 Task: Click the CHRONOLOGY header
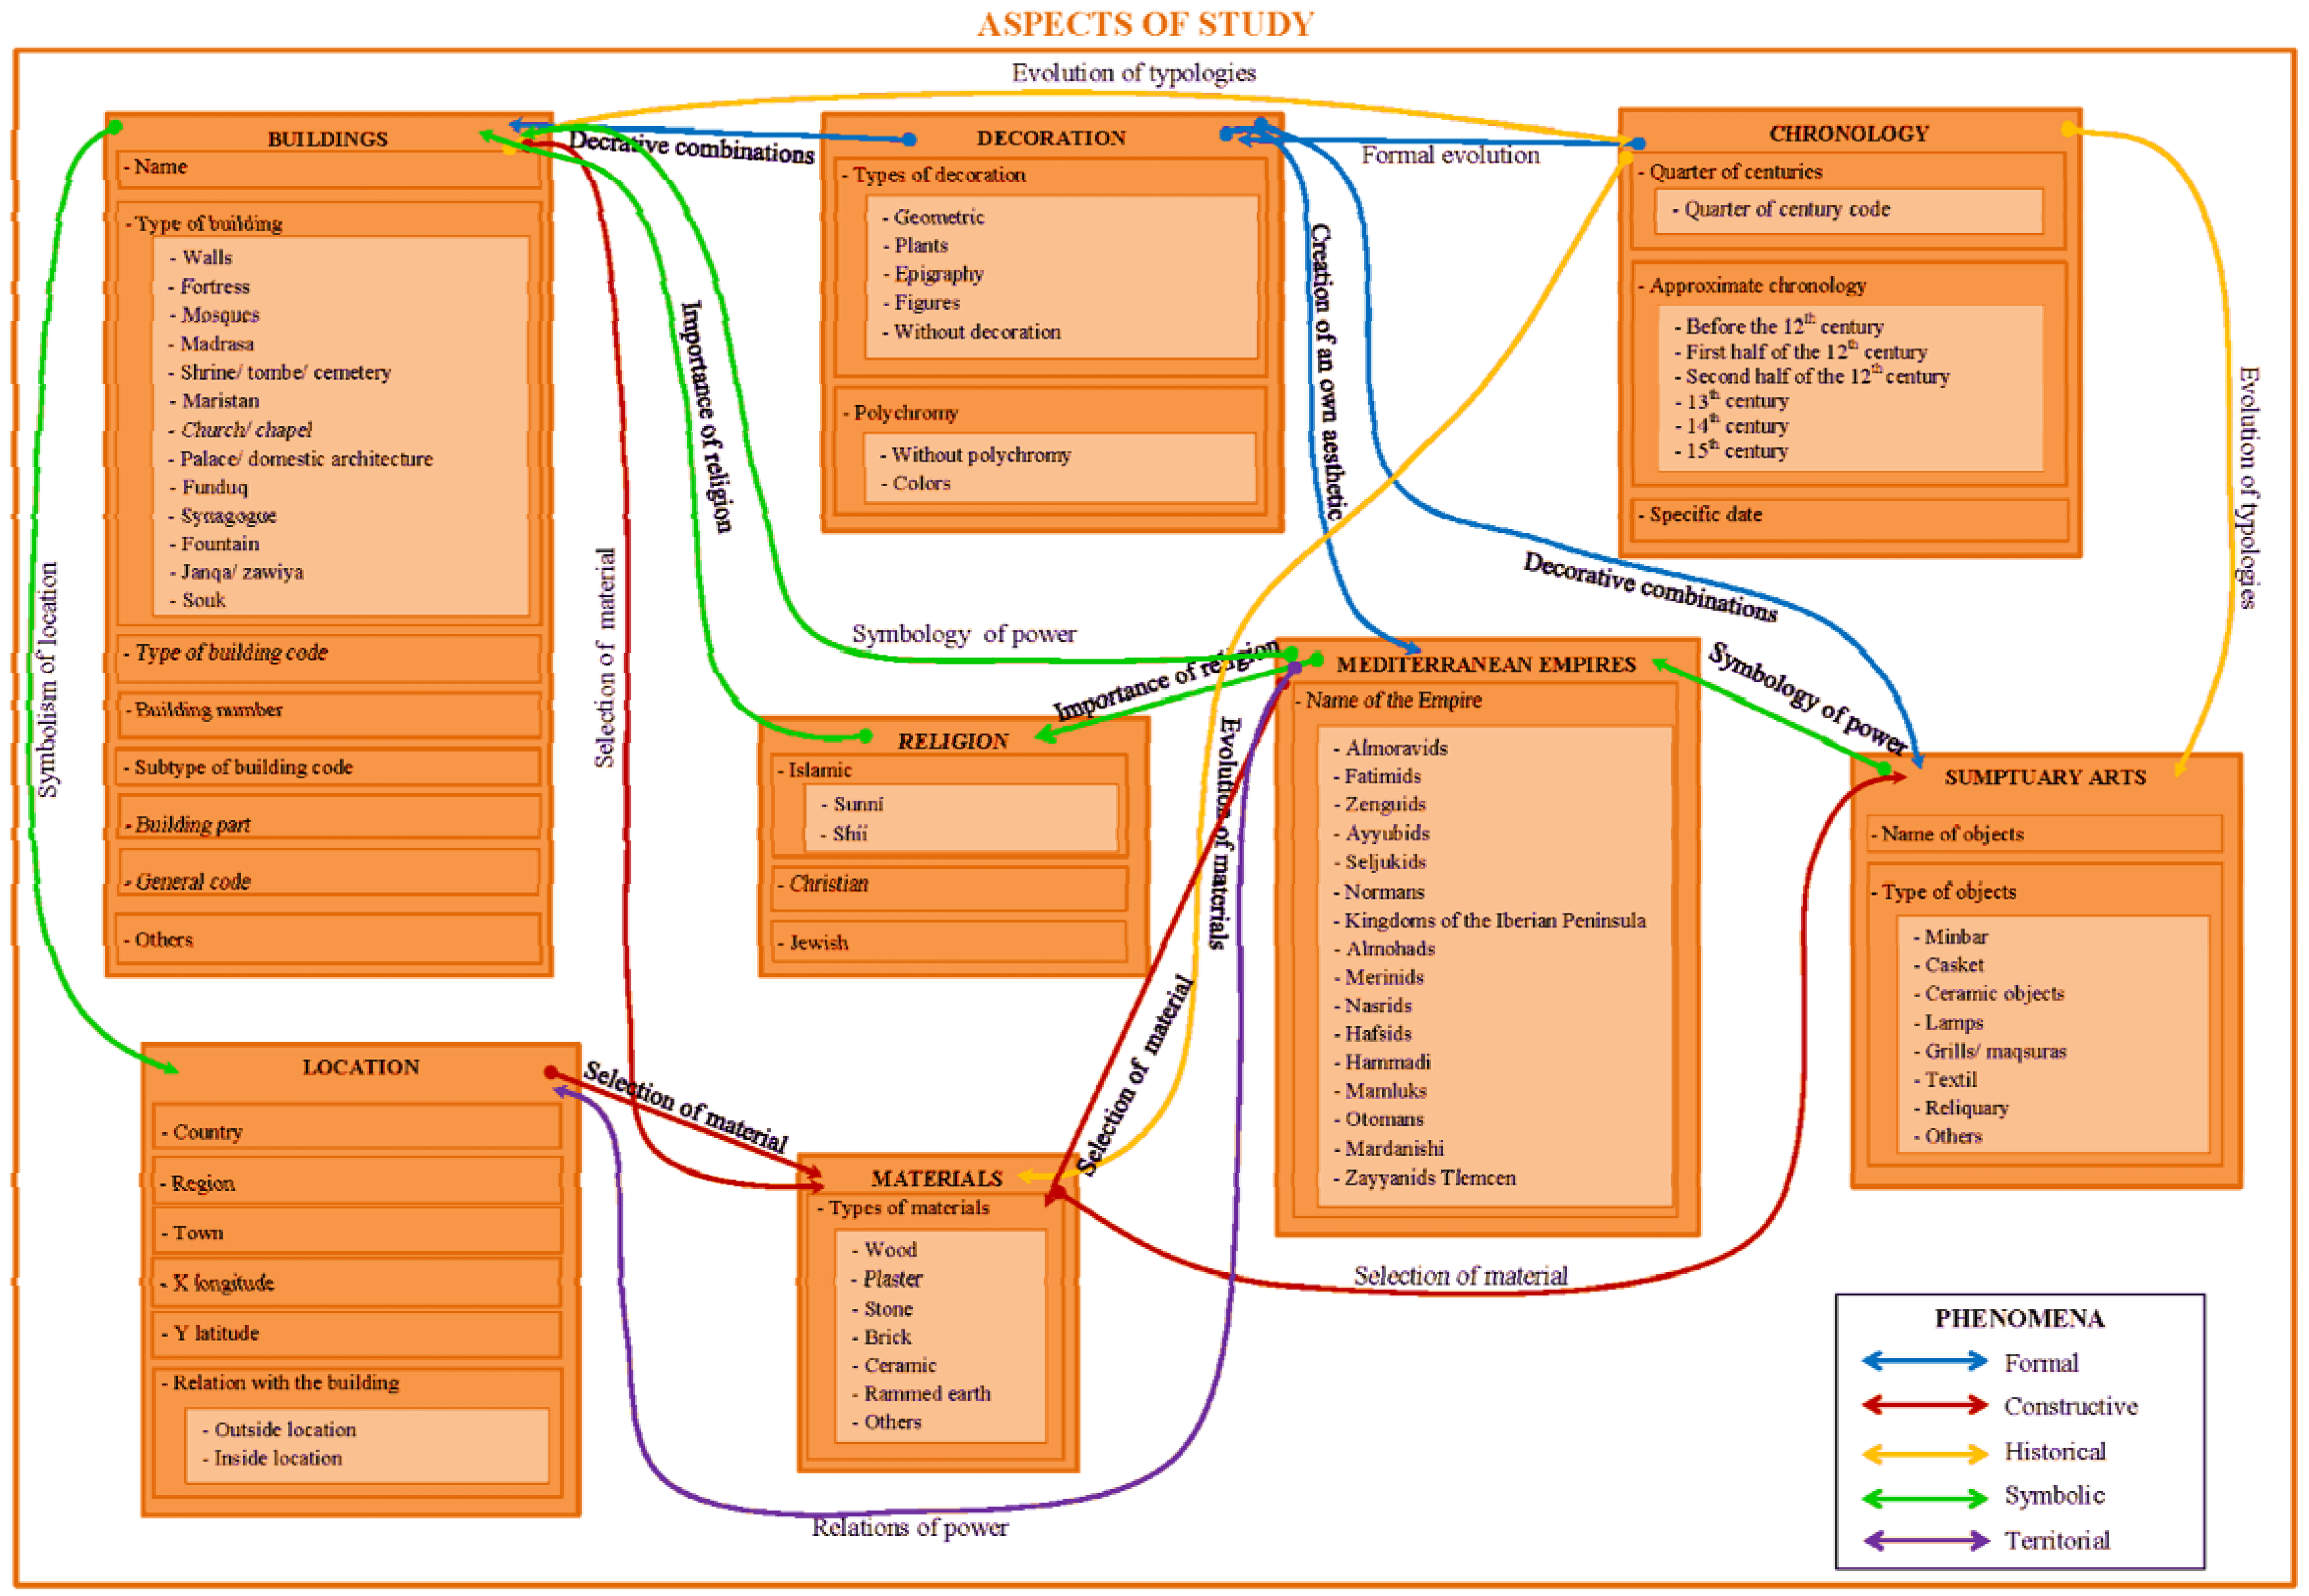point(1848,134)
